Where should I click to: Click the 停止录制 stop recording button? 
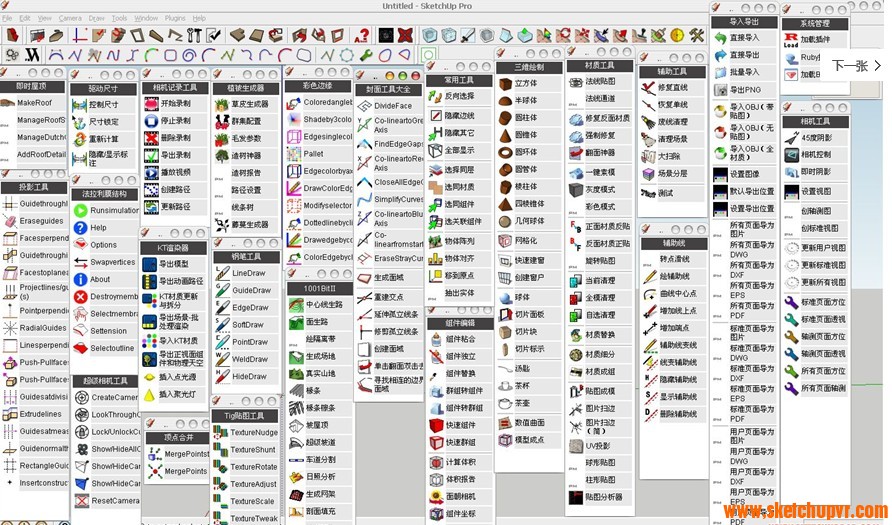click(151, 121)
